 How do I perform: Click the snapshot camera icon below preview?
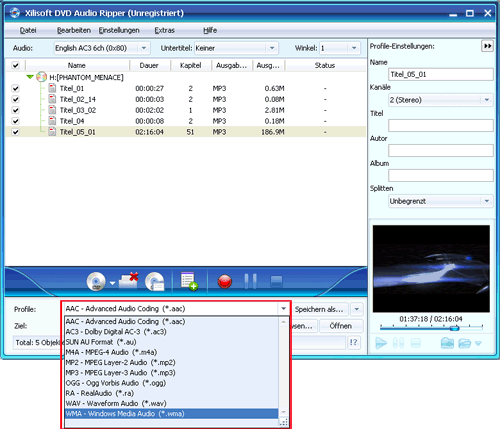click(x=447, y=343)
